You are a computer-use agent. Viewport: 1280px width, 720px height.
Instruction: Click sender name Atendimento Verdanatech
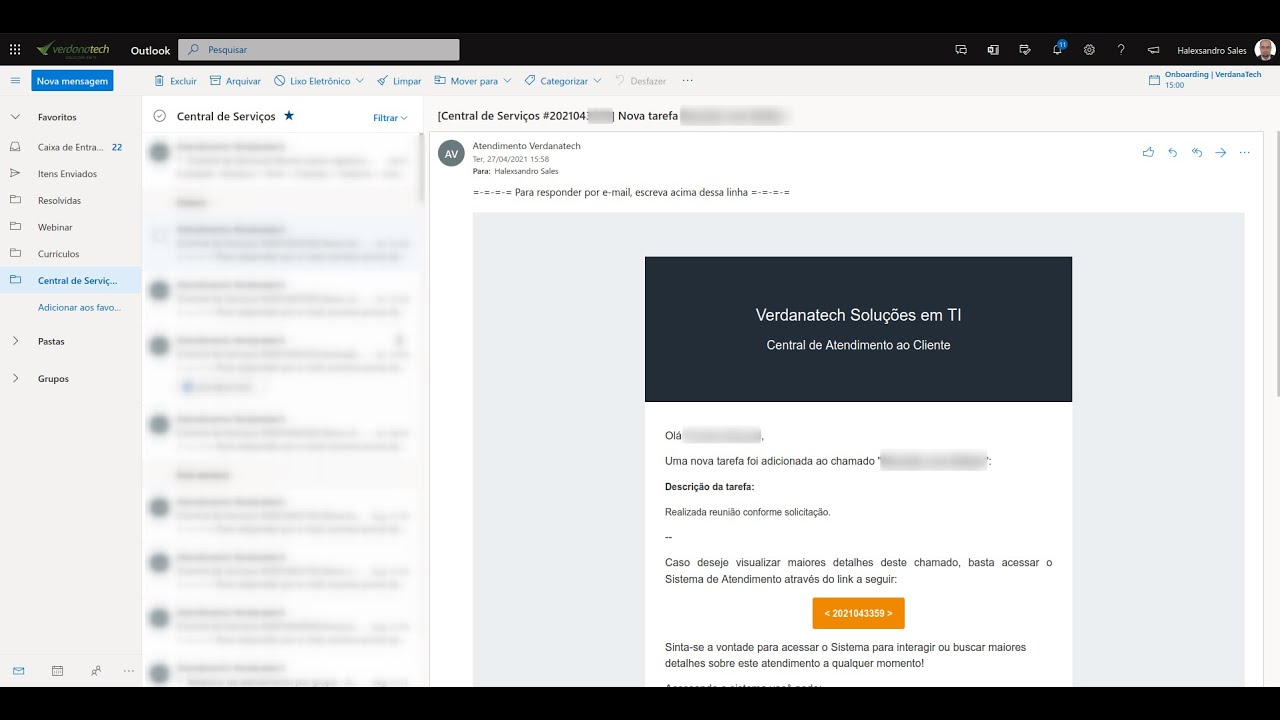pyautogui.click(x=526, y=146)
